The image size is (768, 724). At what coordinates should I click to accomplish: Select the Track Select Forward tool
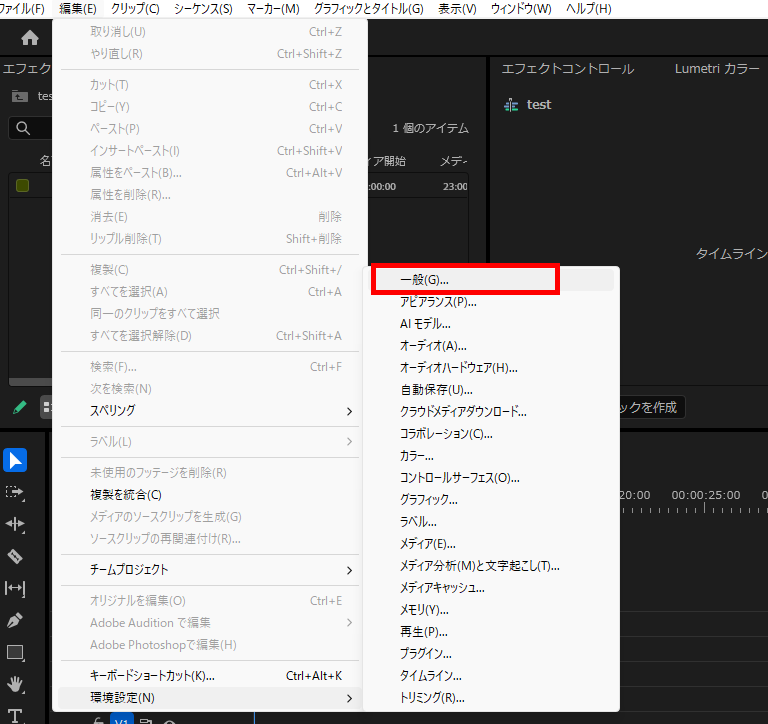(15, 492)
